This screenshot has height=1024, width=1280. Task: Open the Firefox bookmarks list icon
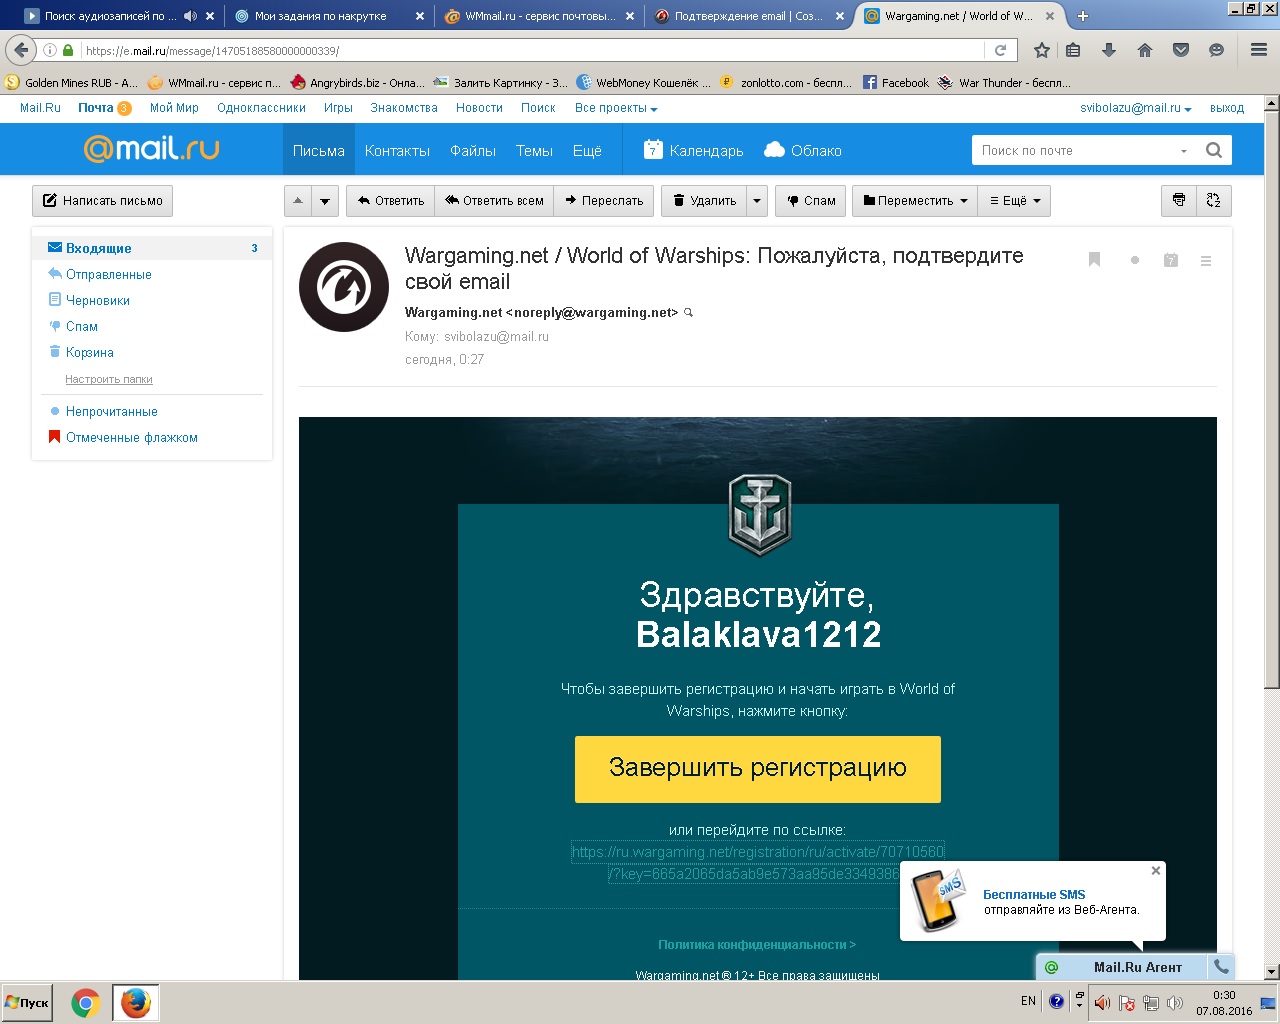coord(1073,50)
